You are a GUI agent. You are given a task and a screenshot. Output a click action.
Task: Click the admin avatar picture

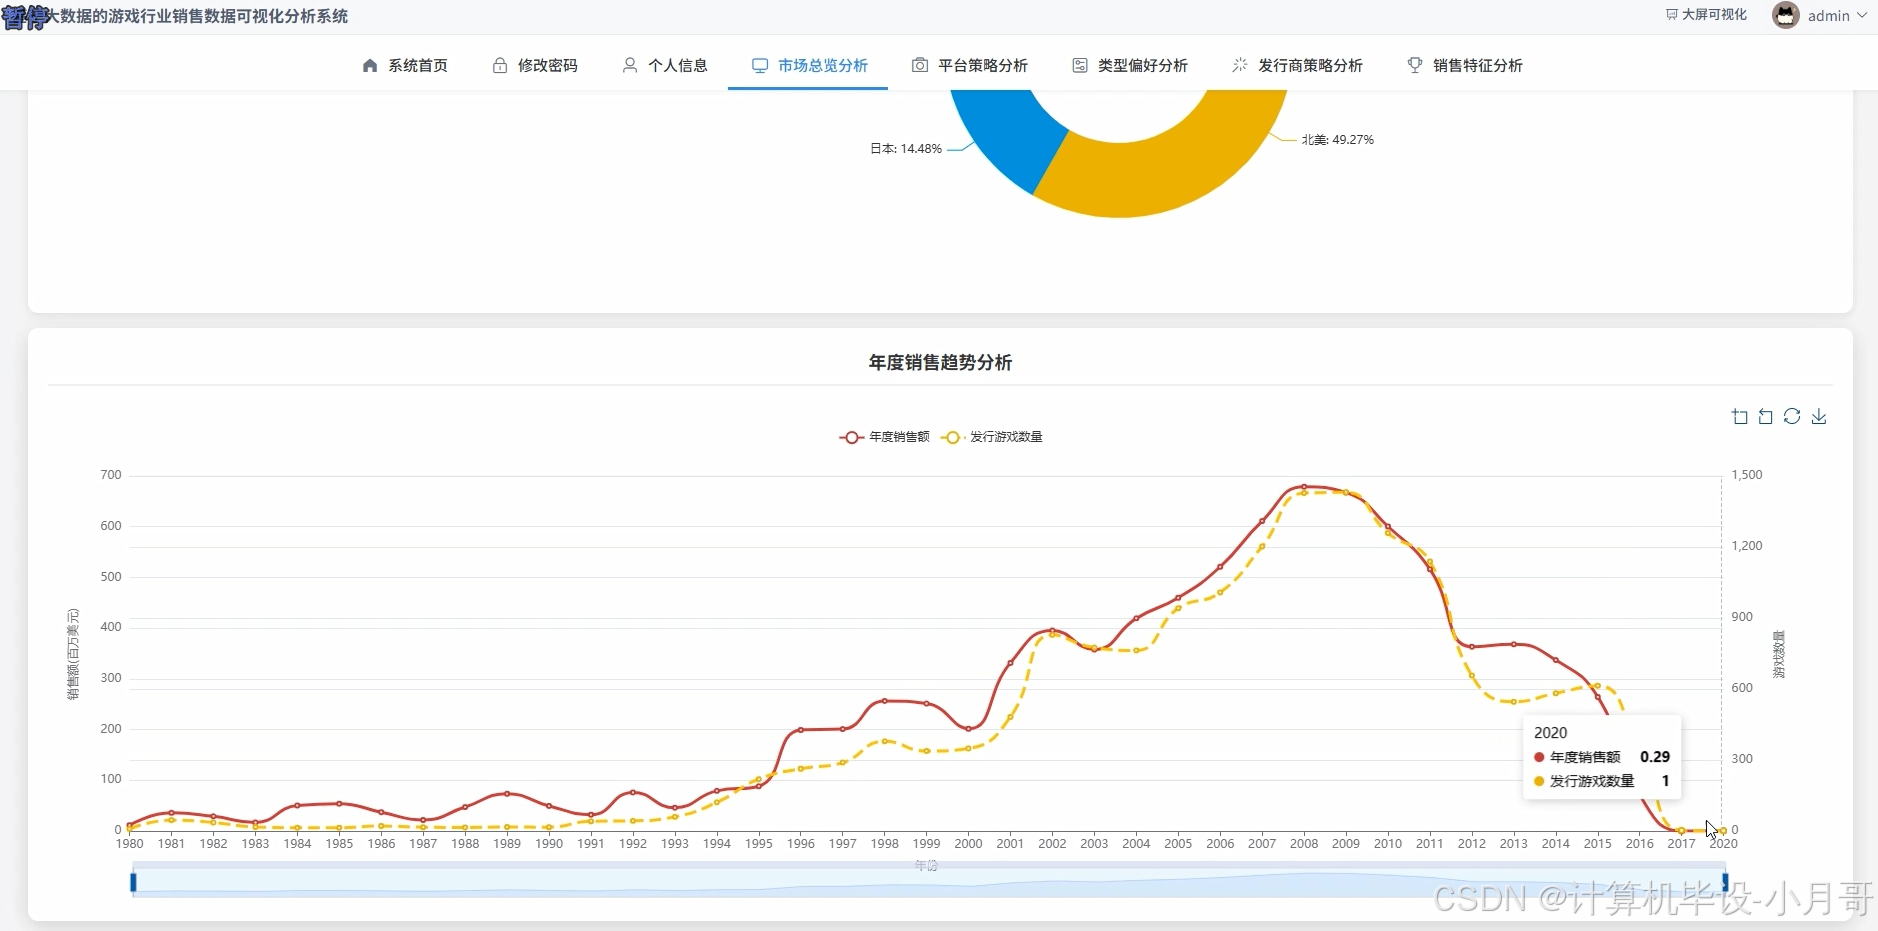1786,15
